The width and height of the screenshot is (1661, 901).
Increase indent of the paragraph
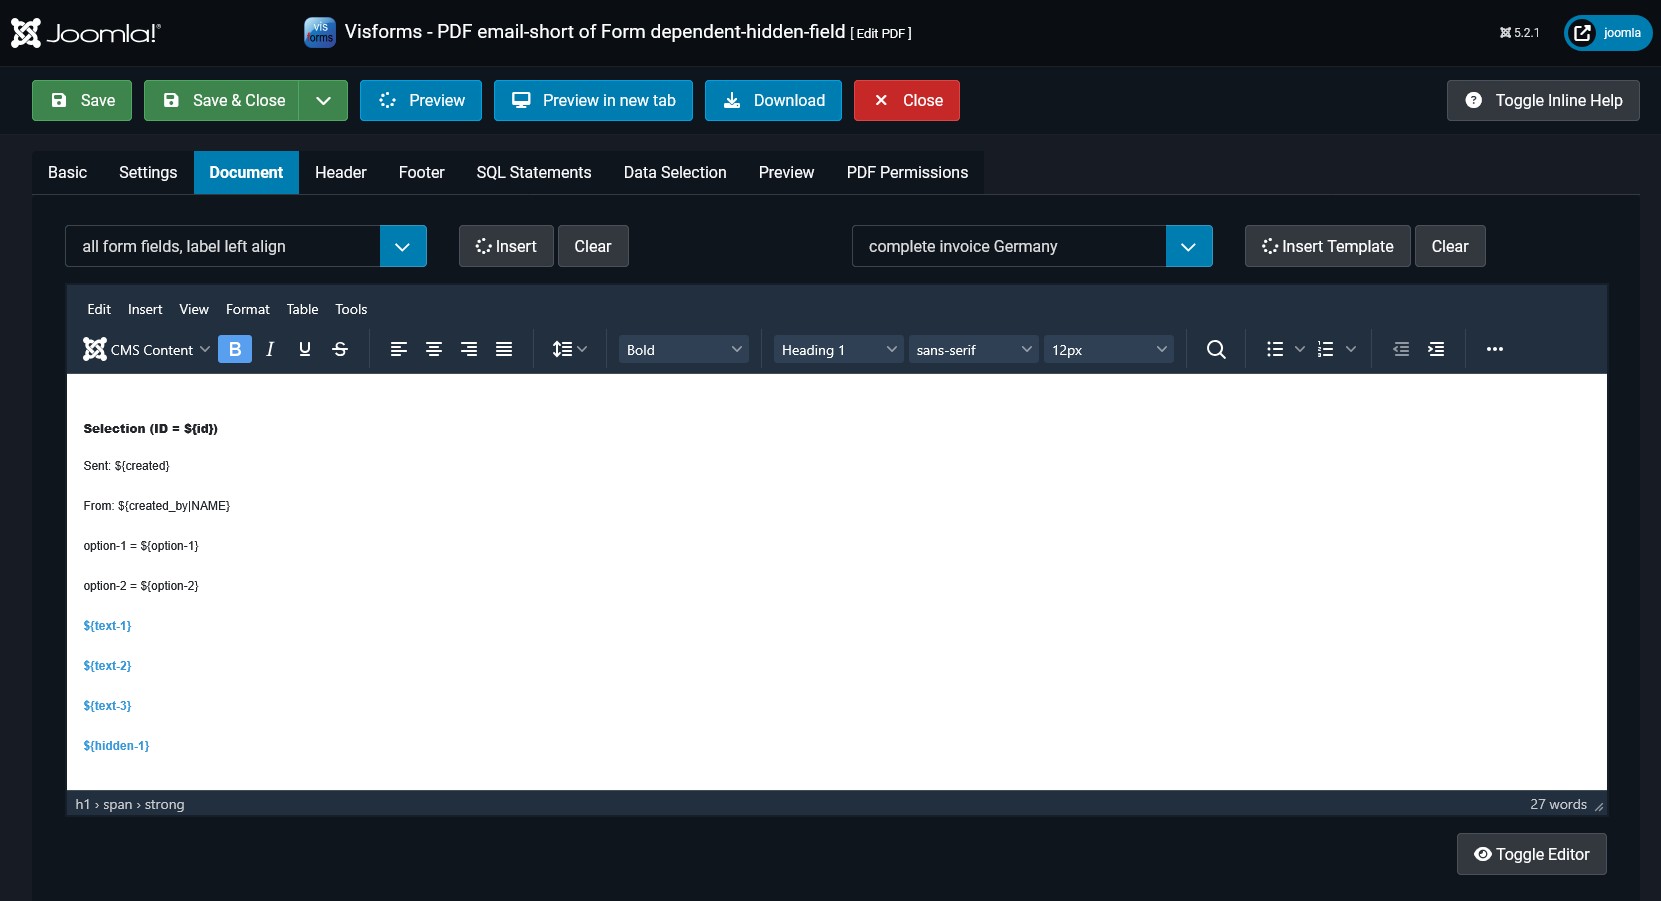(1436, 349)
